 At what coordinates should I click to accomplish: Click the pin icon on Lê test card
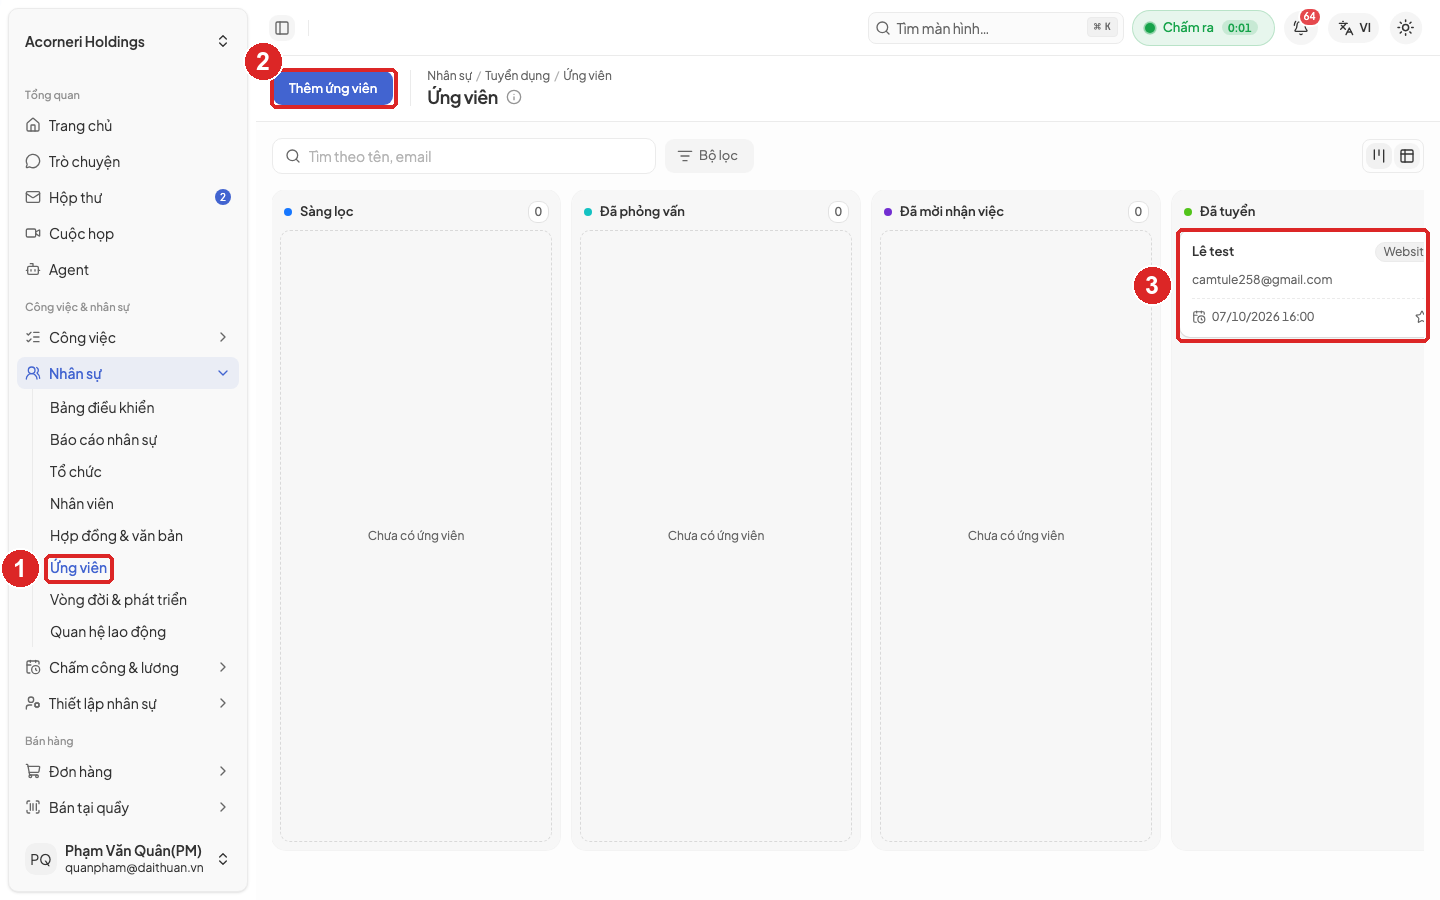tap(1419, 317)
